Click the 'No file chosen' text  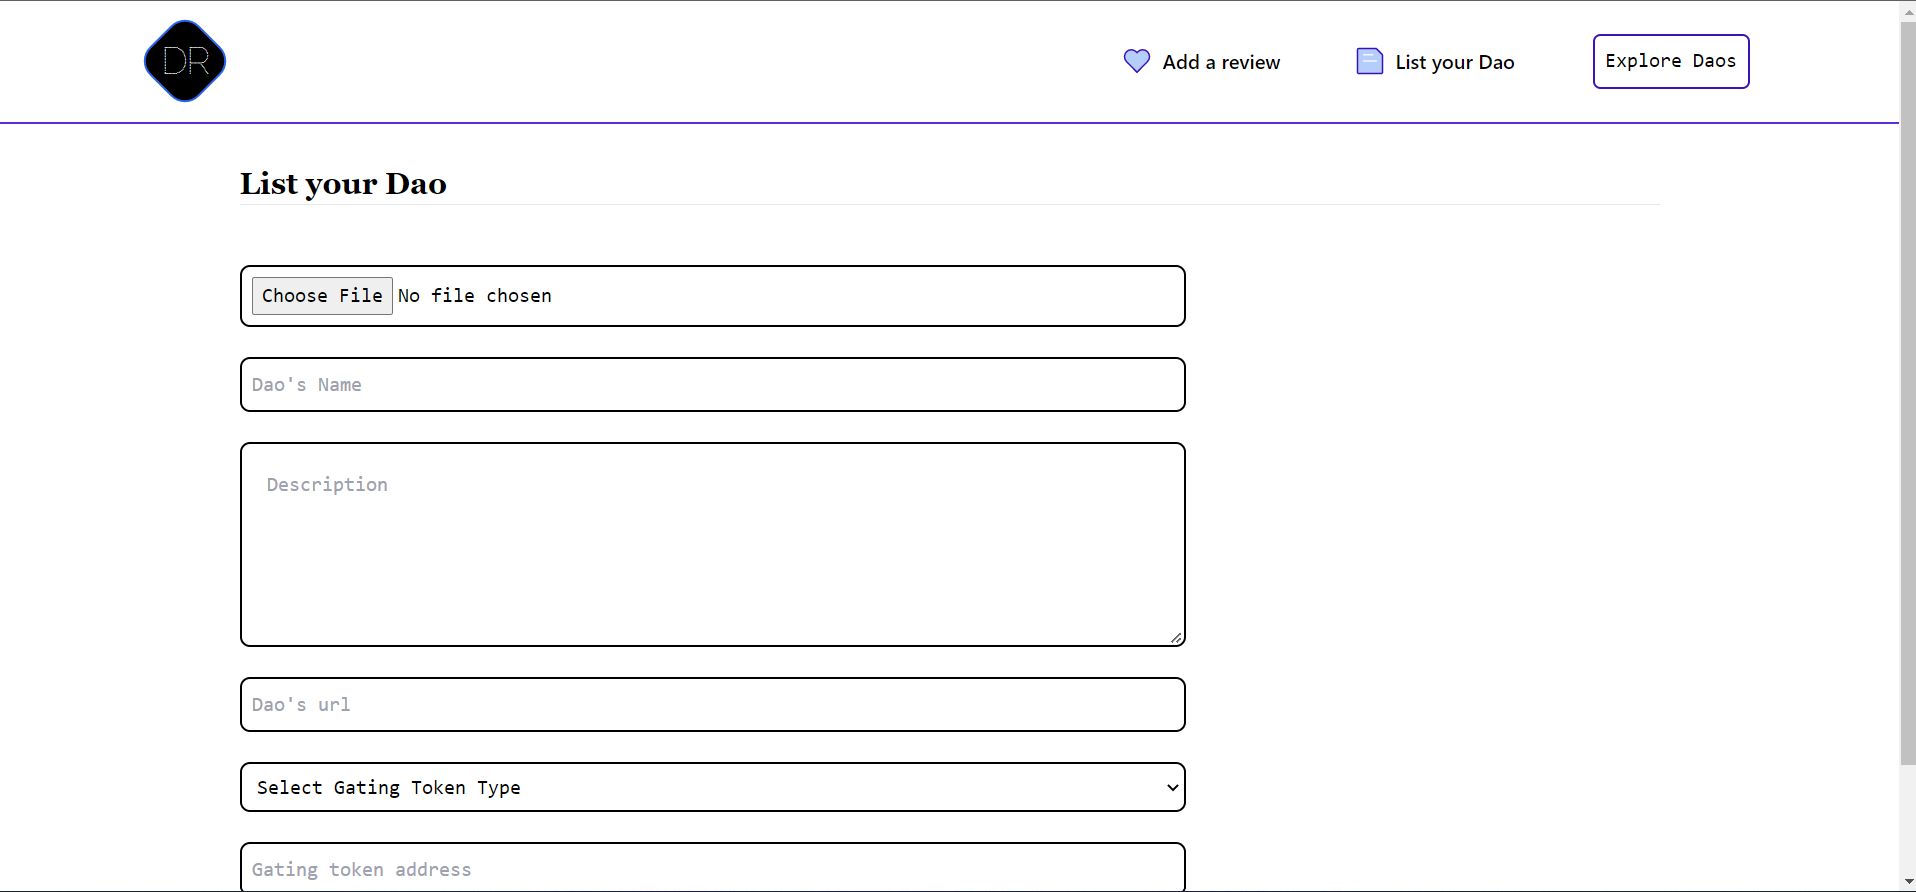click(x=475, y=296)
